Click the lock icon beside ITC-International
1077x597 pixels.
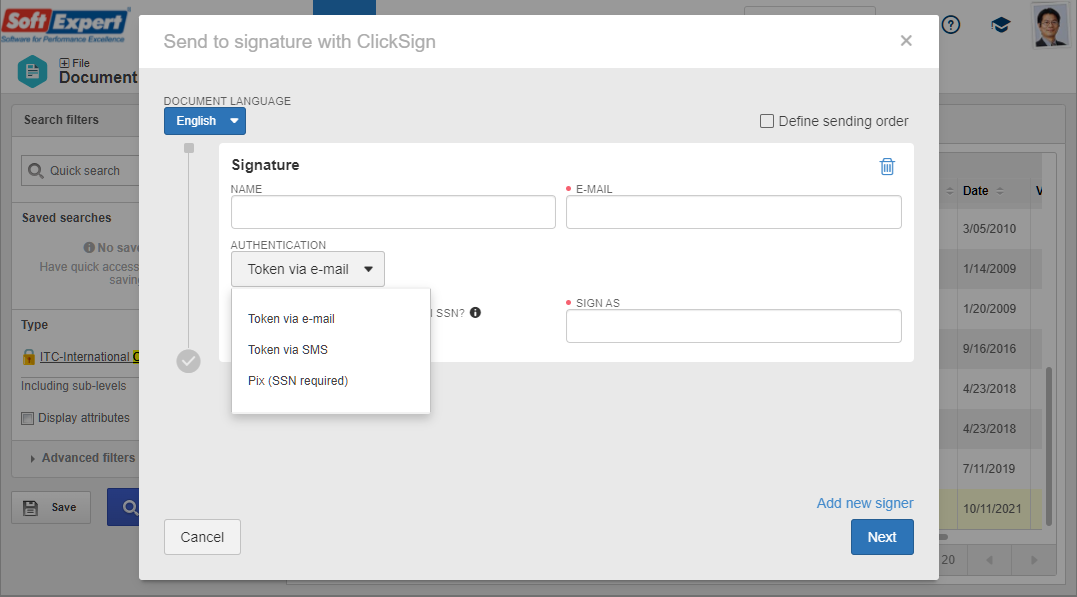pyautogui.click(x=29, y=357)
